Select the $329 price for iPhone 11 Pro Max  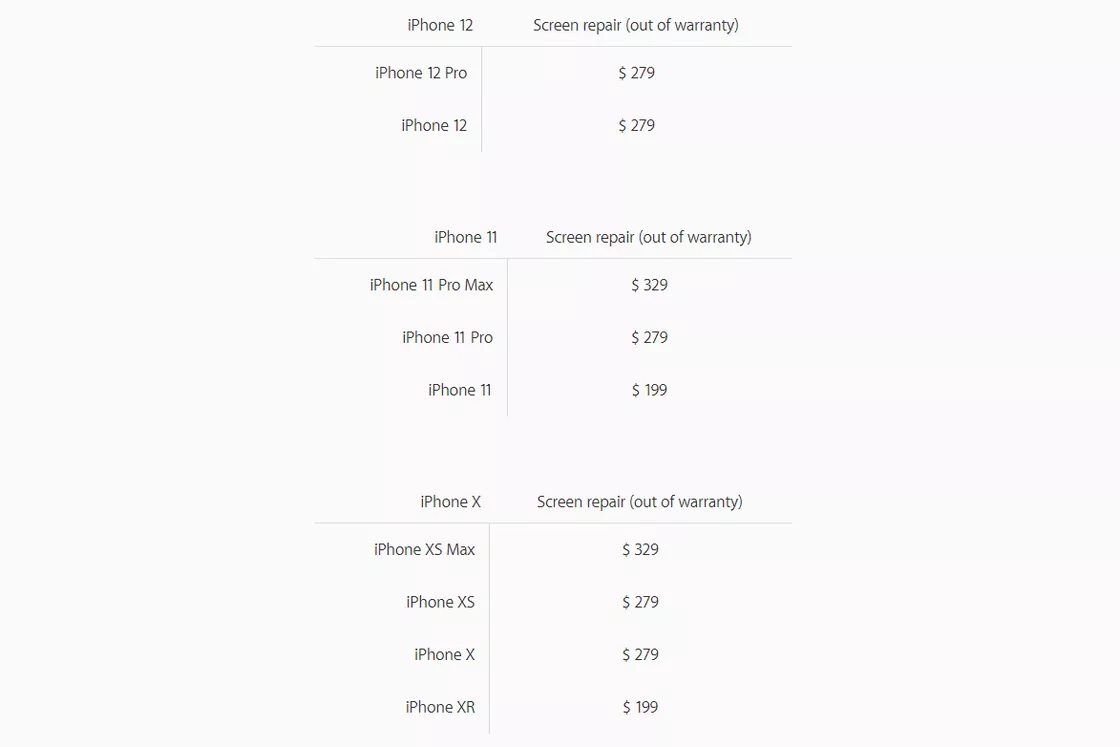point(649,285)
